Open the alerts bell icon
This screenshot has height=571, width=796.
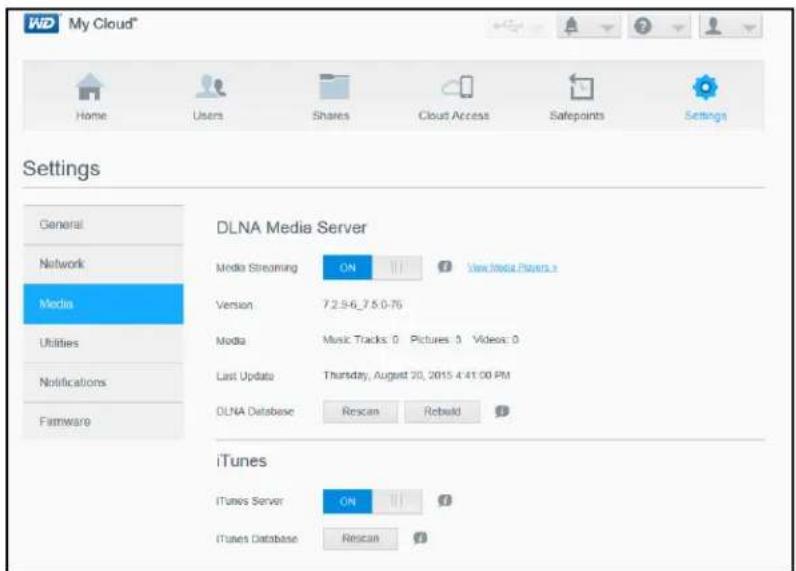pos(572,26)
